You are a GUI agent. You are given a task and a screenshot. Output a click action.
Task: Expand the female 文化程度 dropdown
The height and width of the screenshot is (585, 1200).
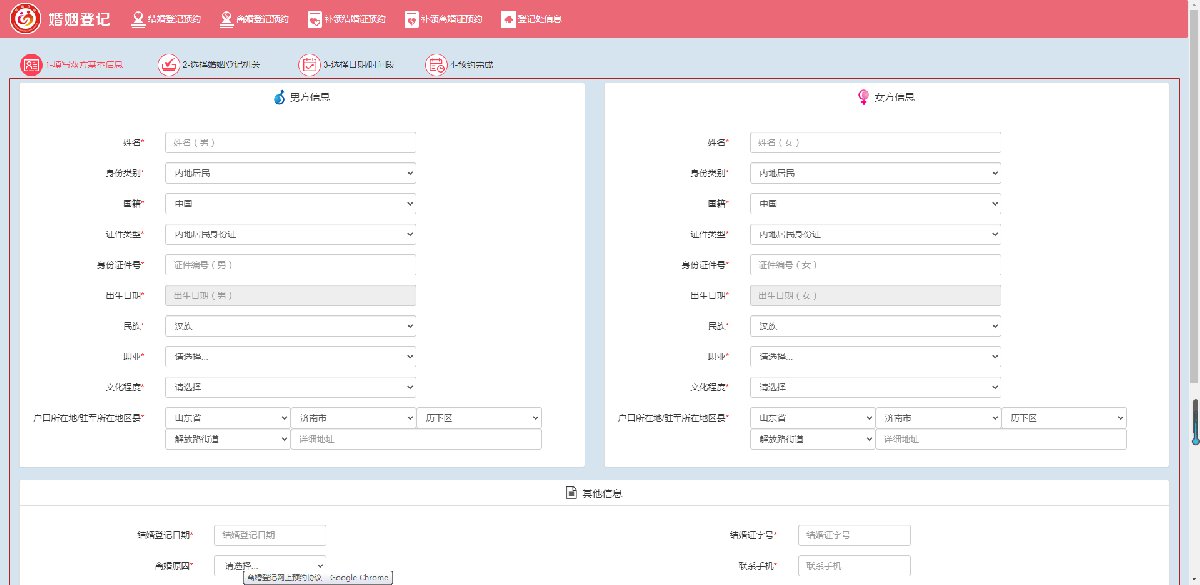coord(875,387)
